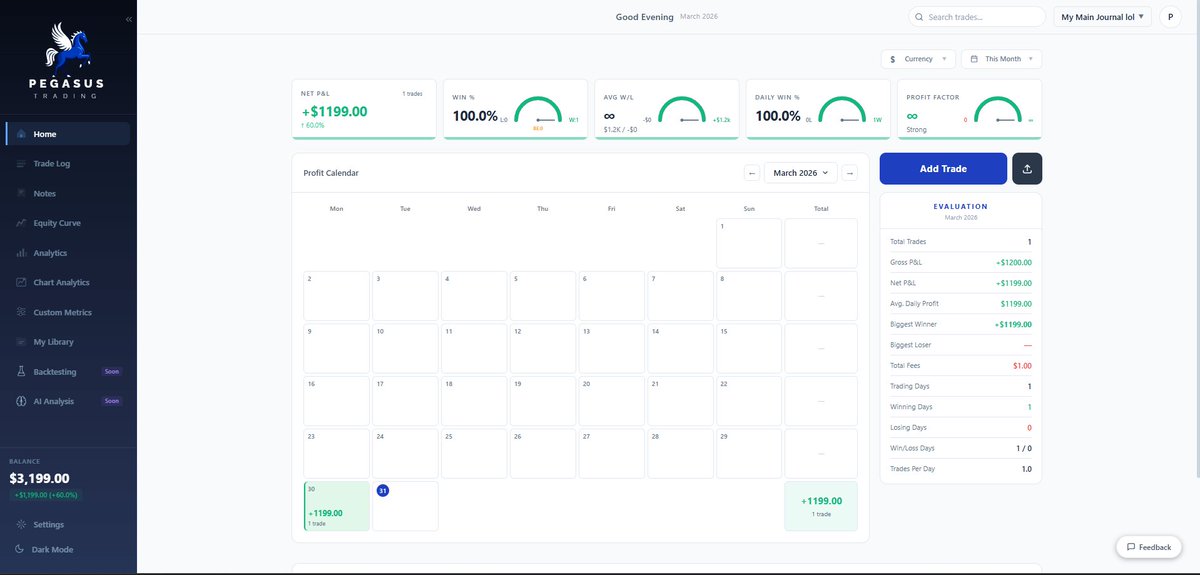The width and height of the screenshot is (1200, 575).
Task: Click the Evaluation panel heading
Action: click(960, 207)
